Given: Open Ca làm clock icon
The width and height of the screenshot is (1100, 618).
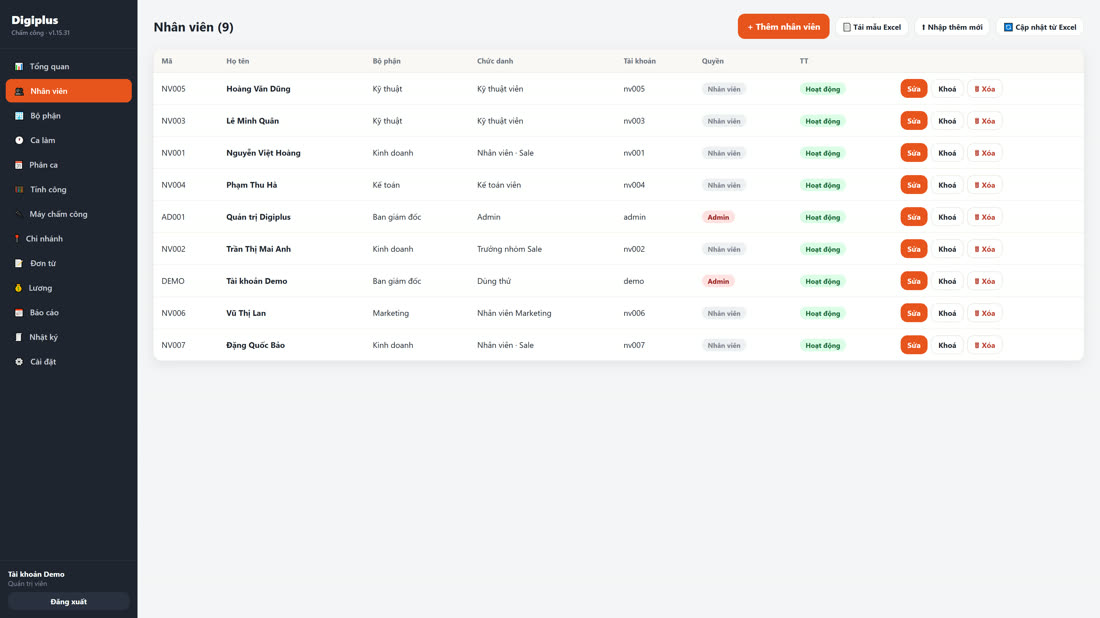Looking at the screenshot, I should (x=19, y=140).
